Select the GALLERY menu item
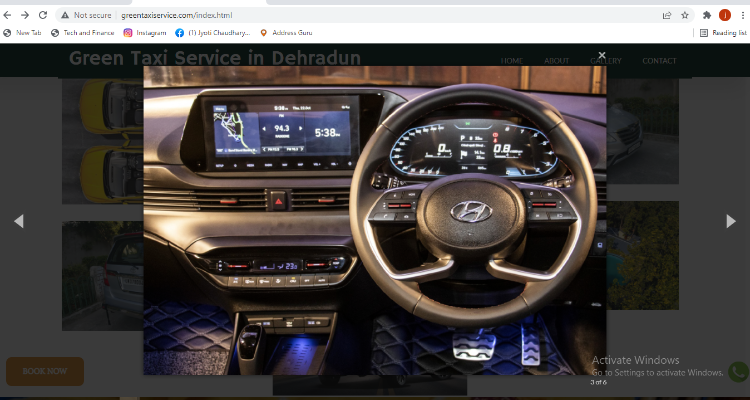Screen dimensions: 750x400 click(606, 61)
